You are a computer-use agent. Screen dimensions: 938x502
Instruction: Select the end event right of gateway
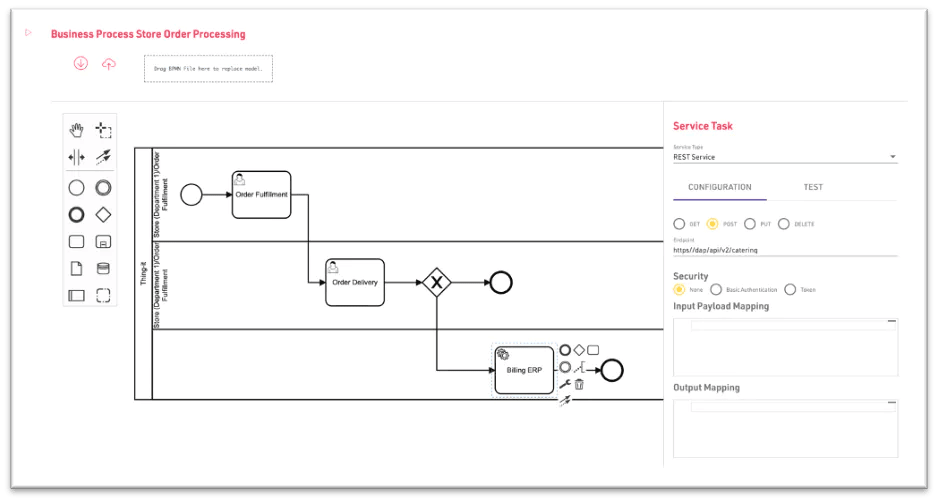(501, 282)
